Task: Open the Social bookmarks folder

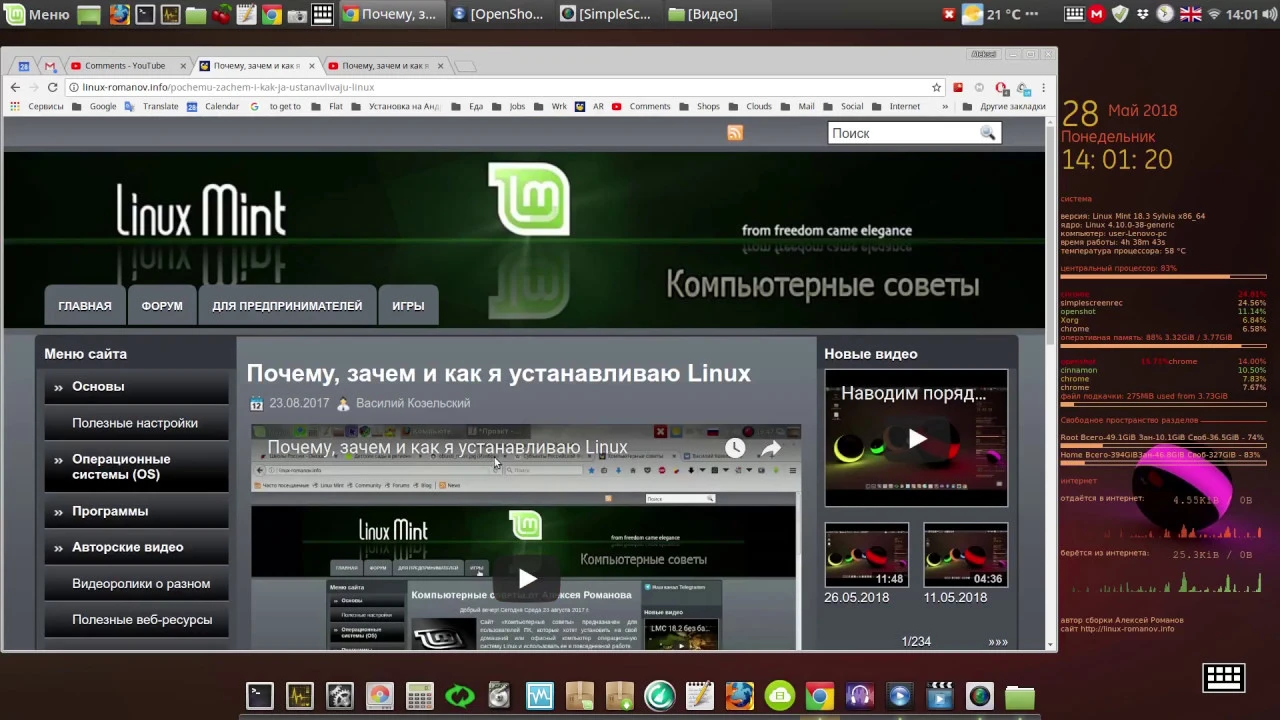Action: (844, 106)
